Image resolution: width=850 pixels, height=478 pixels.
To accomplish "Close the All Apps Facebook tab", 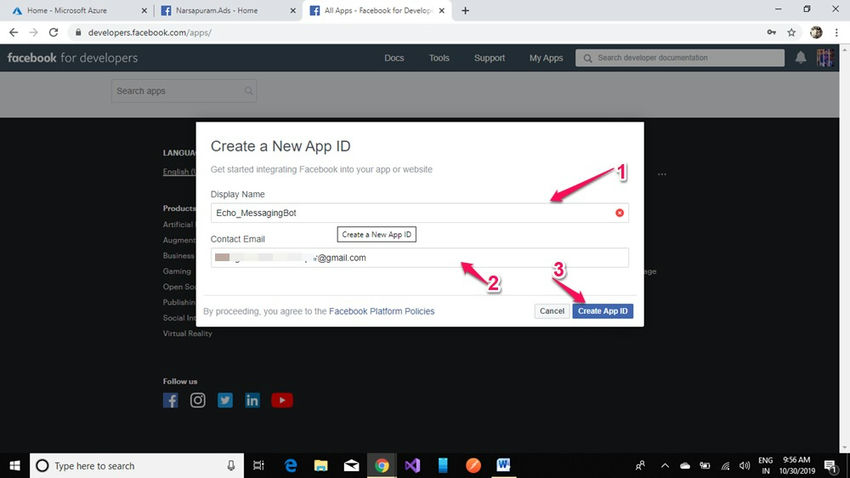I will 442,10.
